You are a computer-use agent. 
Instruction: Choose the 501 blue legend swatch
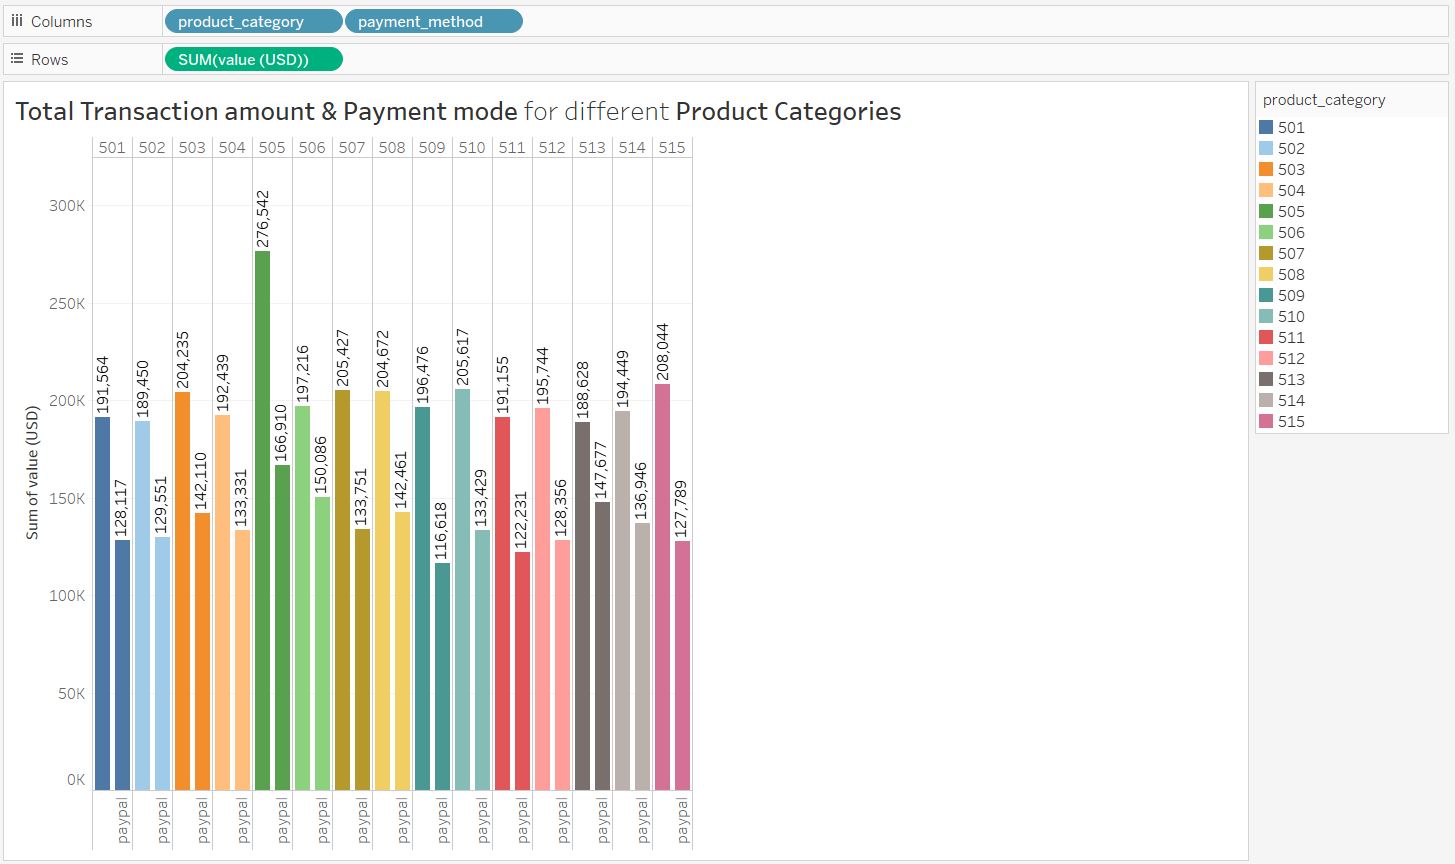(x=1266, y=127)
